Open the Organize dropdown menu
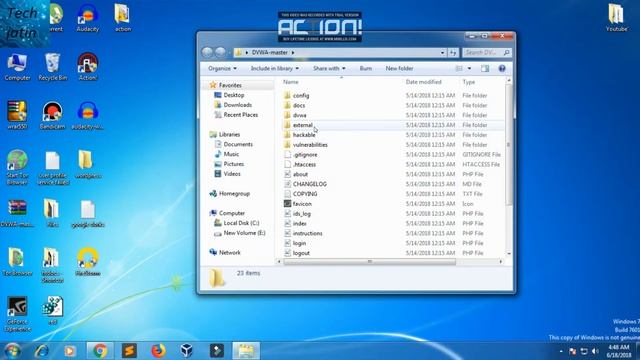The image size is (640, 360). (x=222, y=69)
